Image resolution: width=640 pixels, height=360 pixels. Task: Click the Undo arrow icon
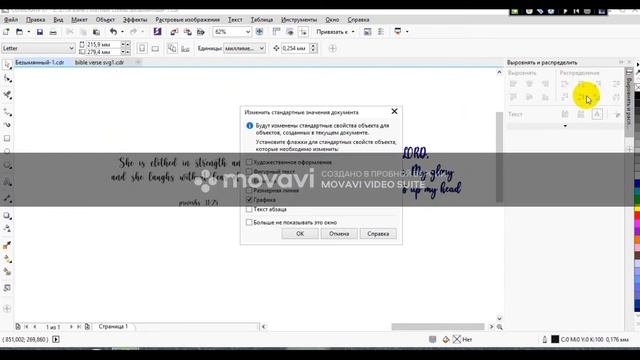pyautogui.click(x=113, y=32)
